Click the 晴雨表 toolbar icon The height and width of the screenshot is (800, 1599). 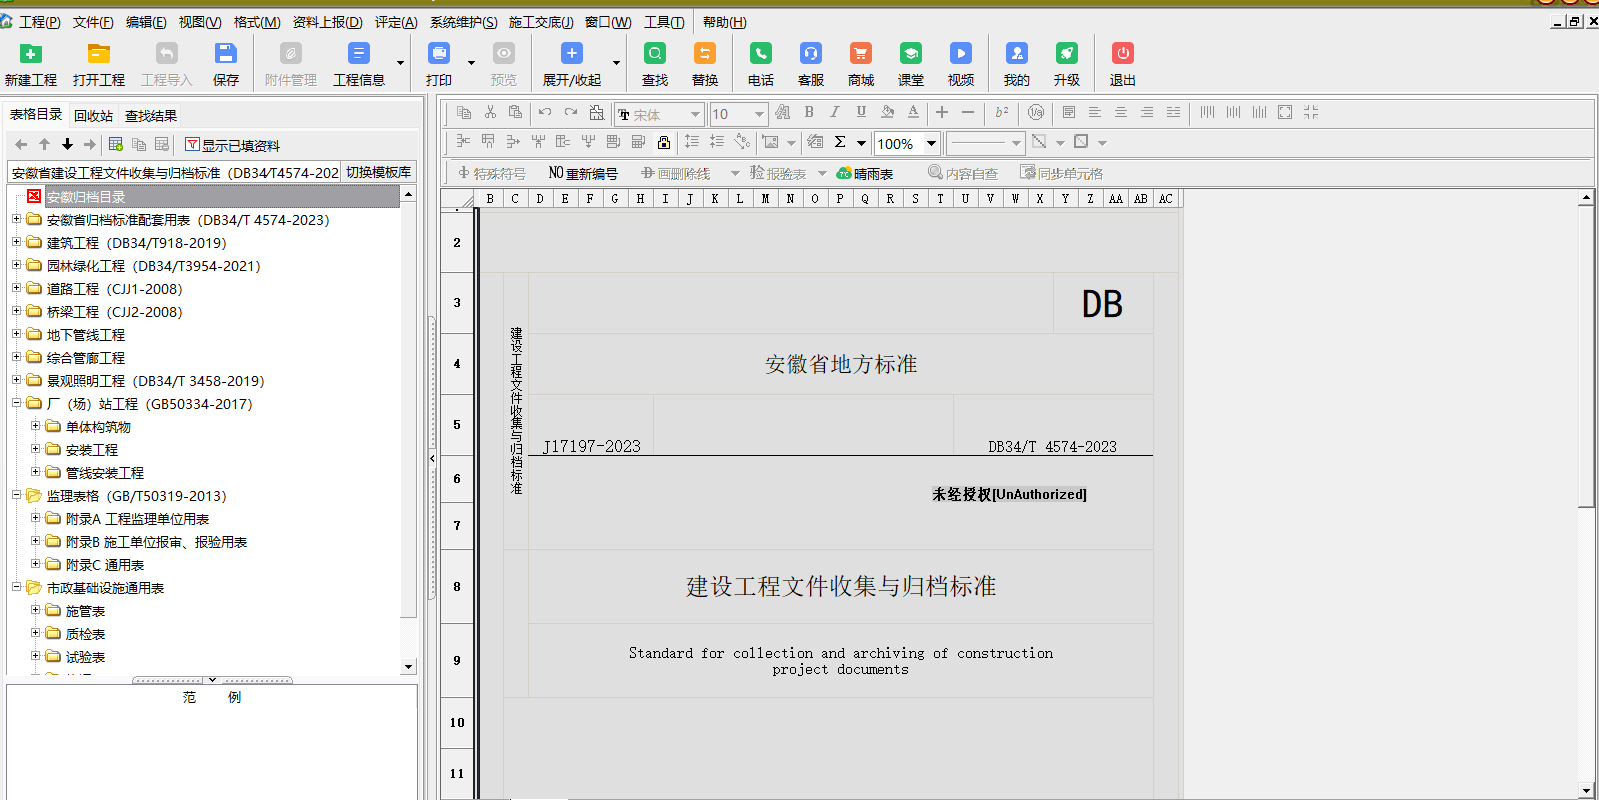tap(865, 174)
